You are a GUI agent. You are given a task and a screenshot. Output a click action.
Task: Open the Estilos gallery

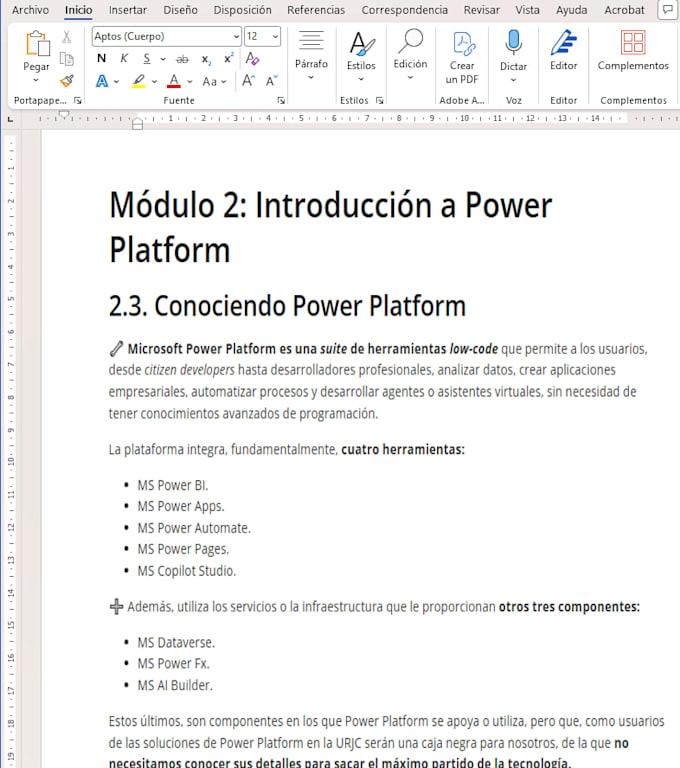point(361,56)
